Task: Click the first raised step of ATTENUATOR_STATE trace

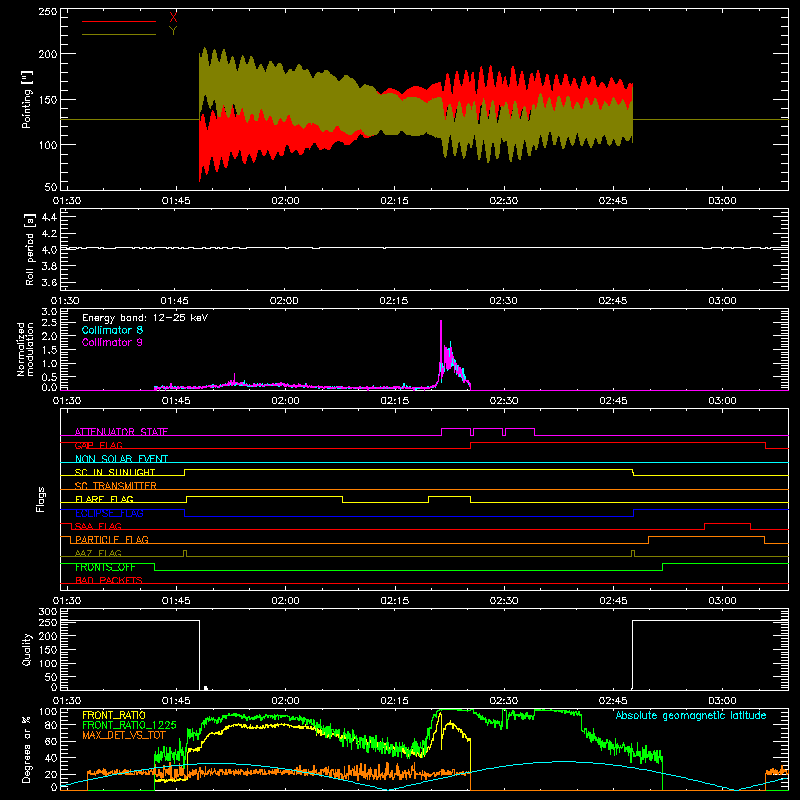Action: point(456,429)
